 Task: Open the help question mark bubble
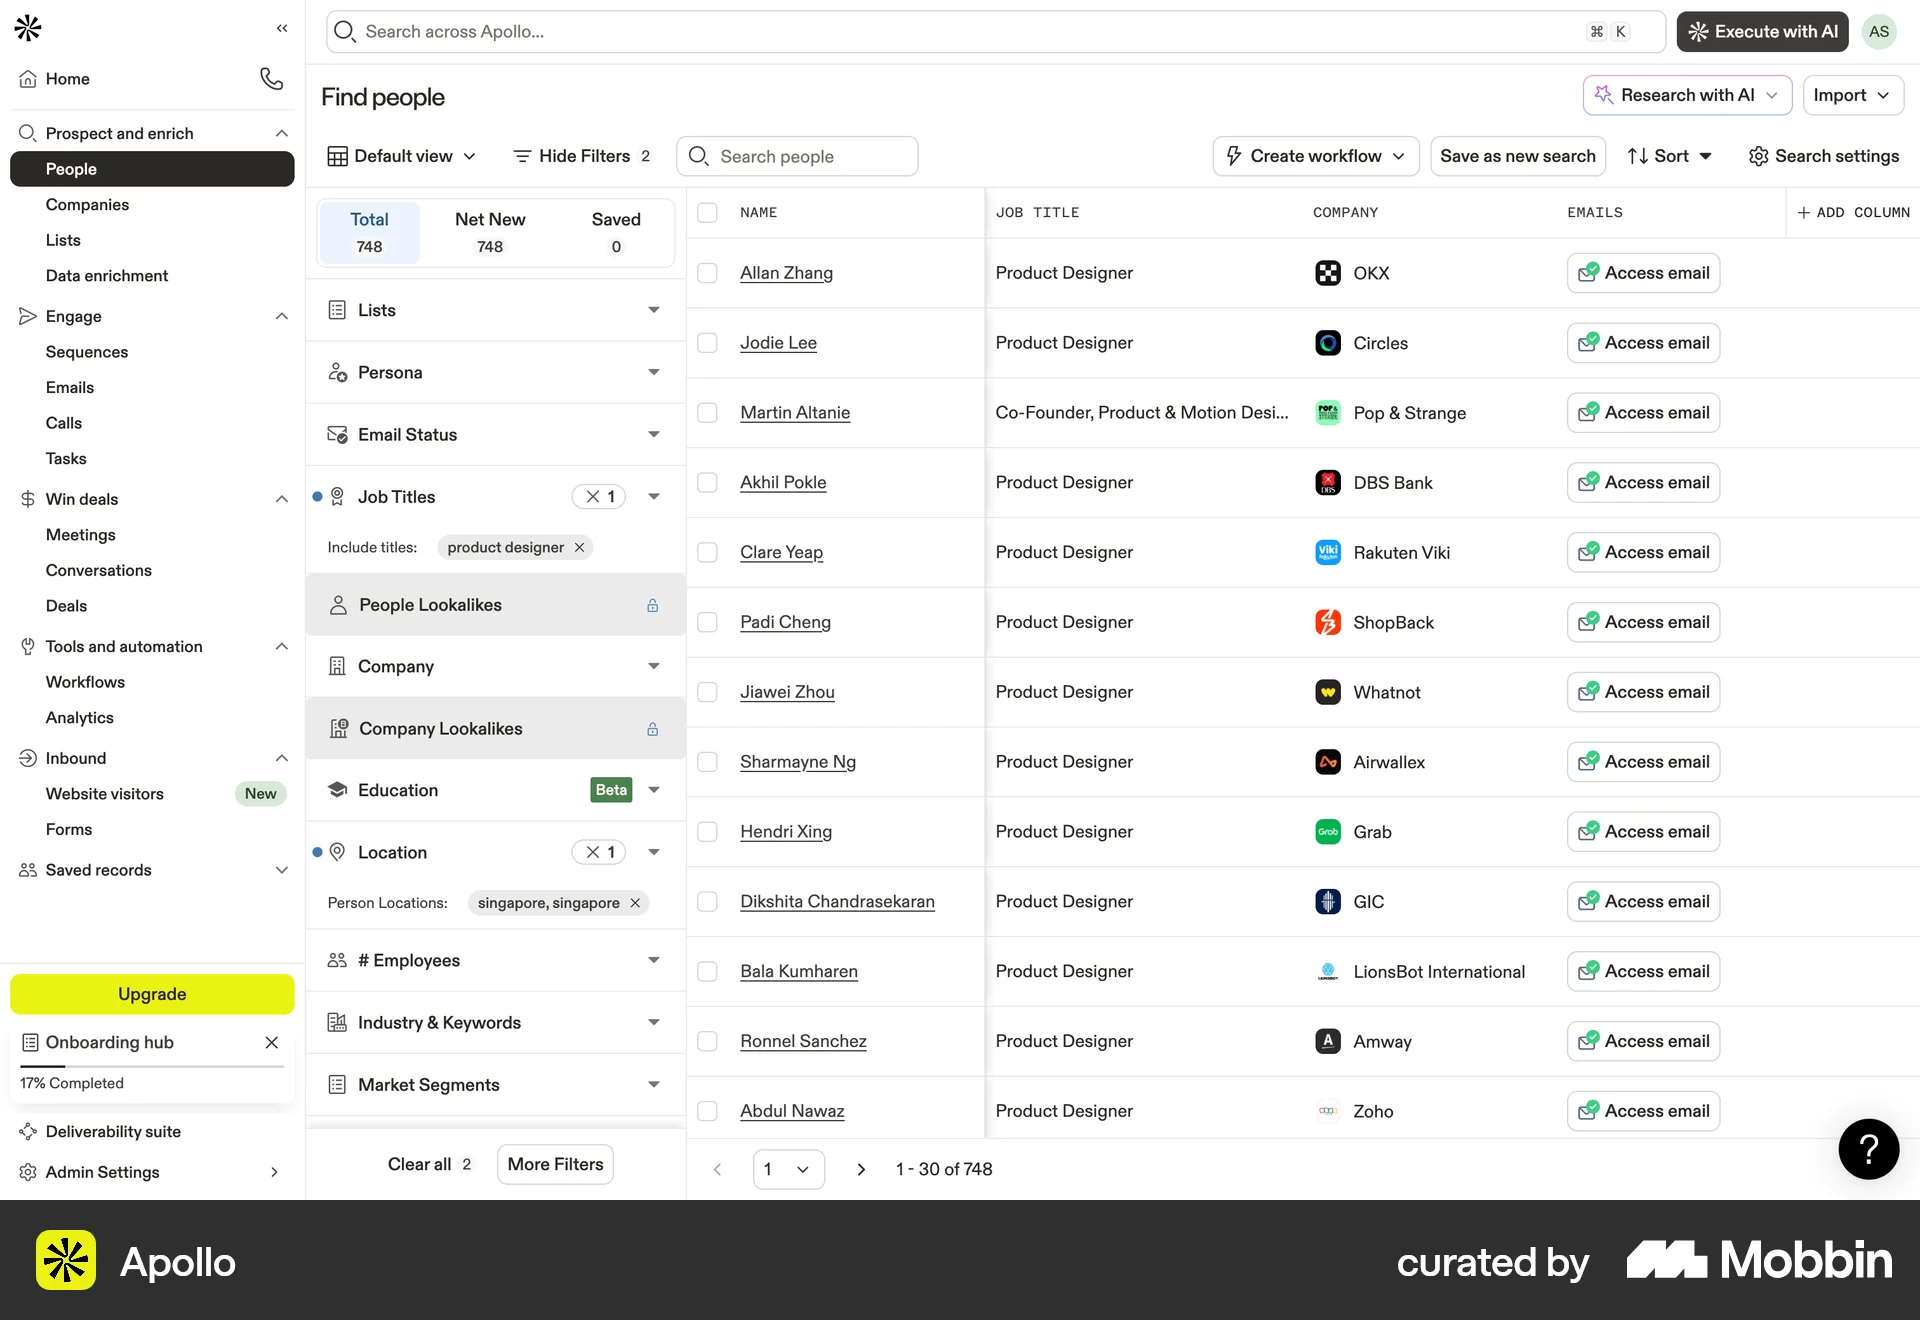(x=1869, y=1149)
